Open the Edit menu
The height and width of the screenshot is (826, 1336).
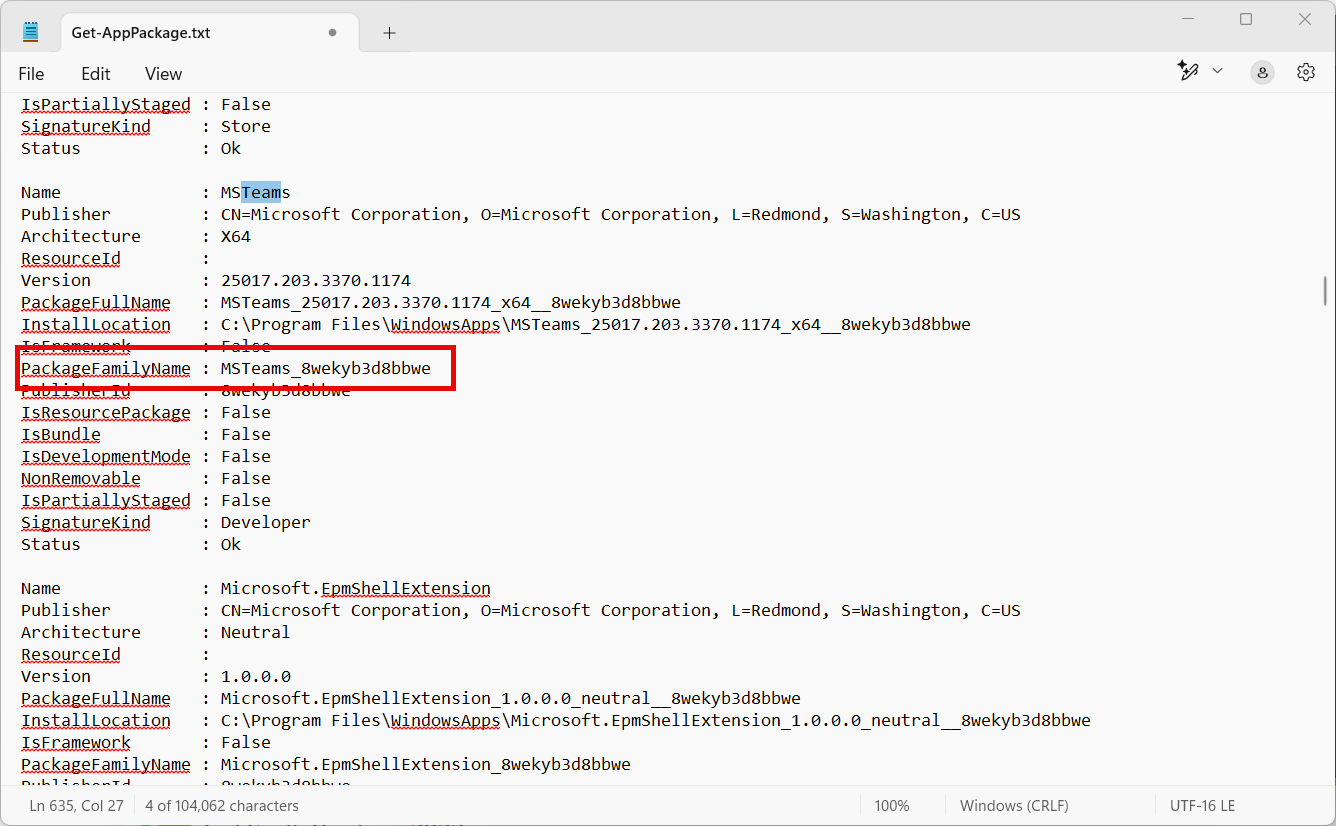(x=96, y=74)
